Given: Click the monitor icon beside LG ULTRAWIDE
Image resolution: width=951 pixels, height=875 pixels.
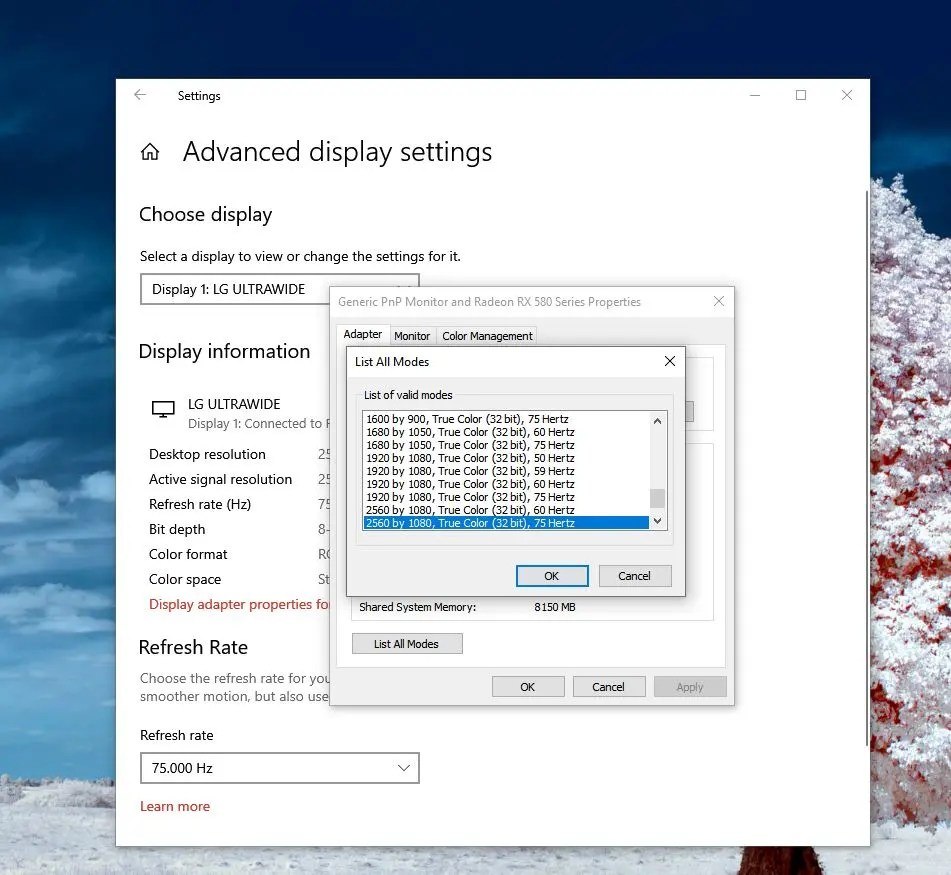Looking at the screenshot, I should (x=162, y=408).
